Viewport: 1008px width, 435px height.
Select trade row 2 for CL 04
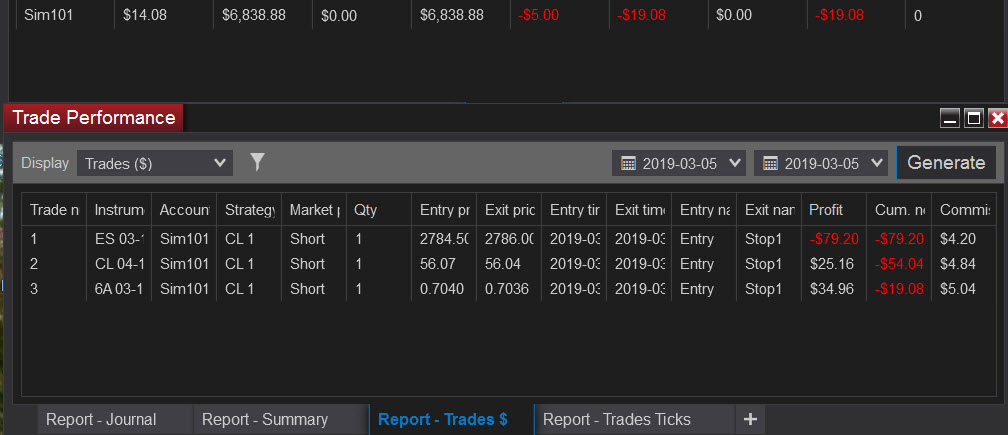tap(509, 264)
